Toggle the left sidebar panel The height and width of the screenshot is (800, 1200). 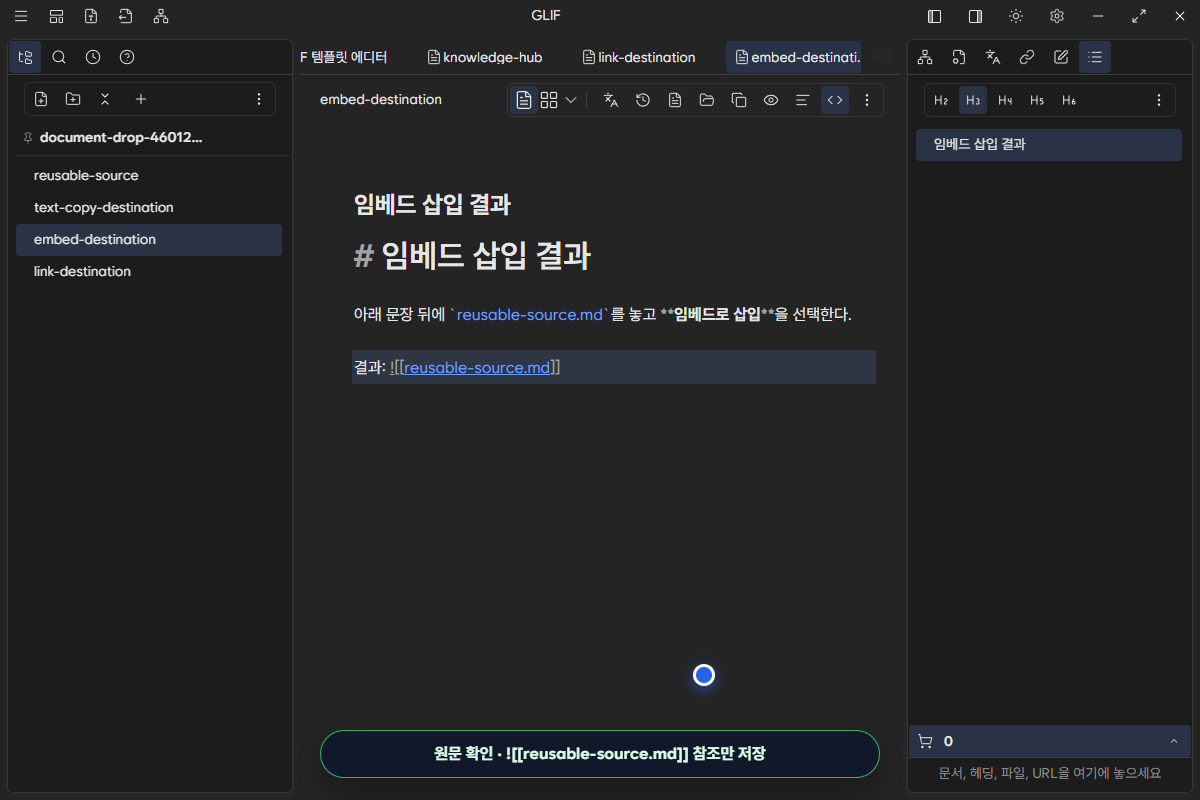935,16
